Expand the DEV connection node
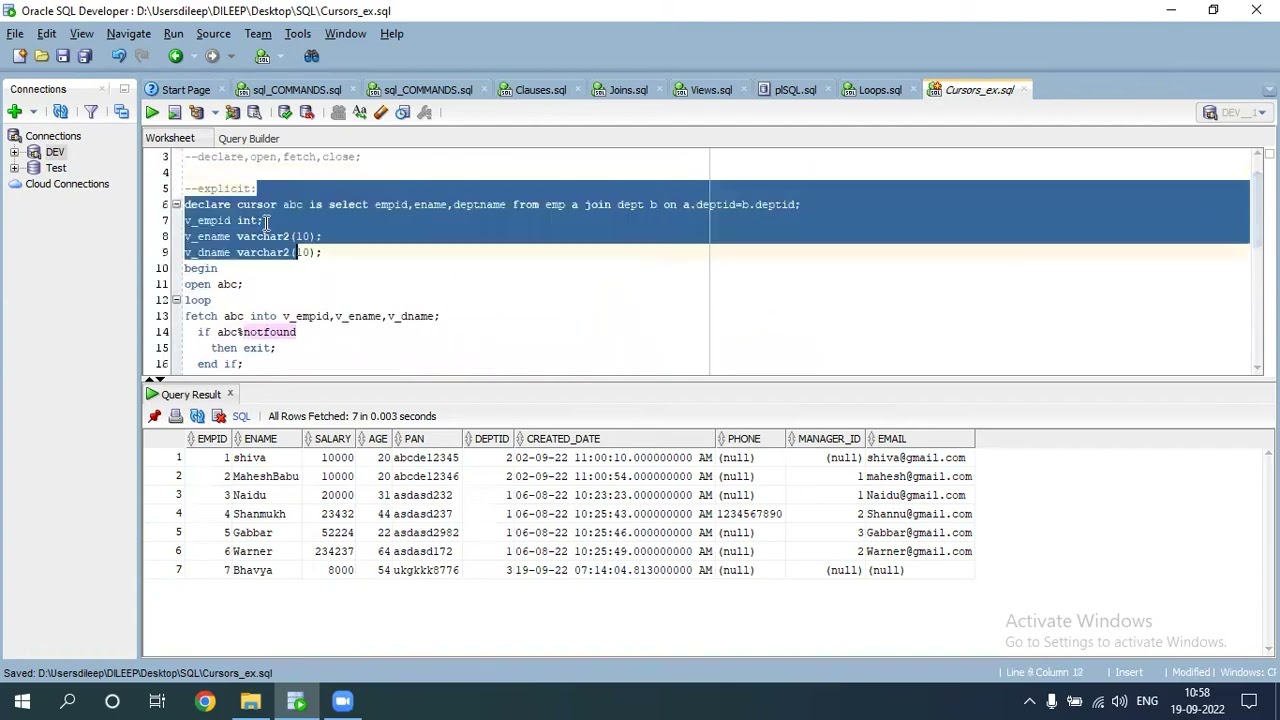 coord(14,152)
